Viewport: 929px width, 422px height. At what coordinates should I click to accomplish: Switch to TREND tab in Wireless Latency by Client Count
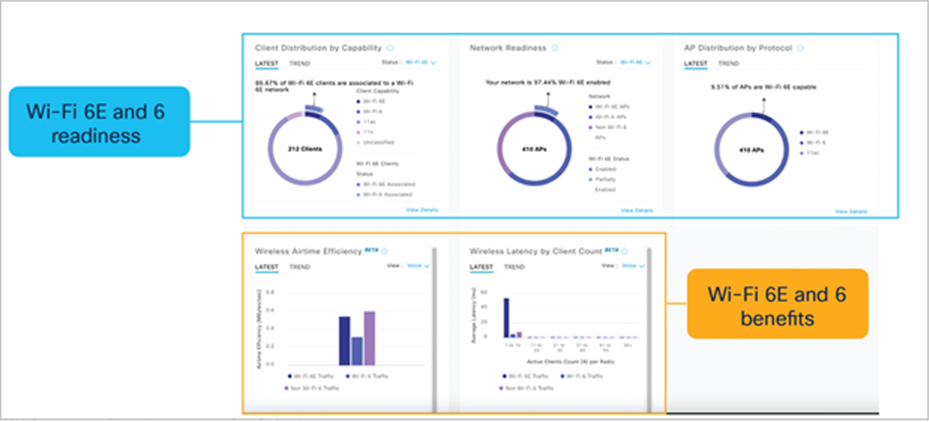coord(514,267)
